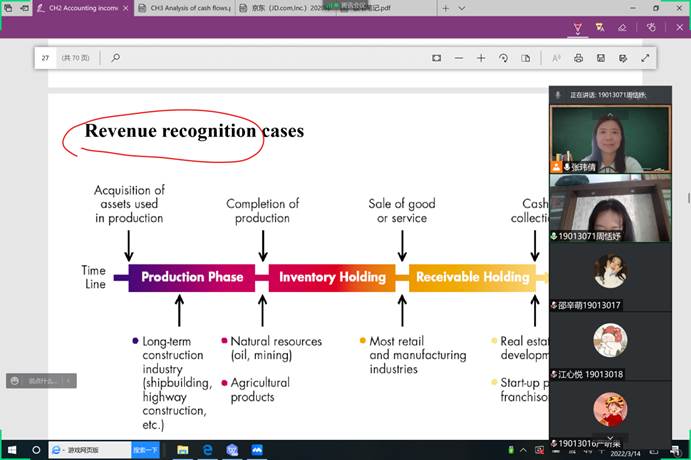The image size is (691, 460).
Task: Select the eraser tool in top bar
Action: tap(622, 27)
